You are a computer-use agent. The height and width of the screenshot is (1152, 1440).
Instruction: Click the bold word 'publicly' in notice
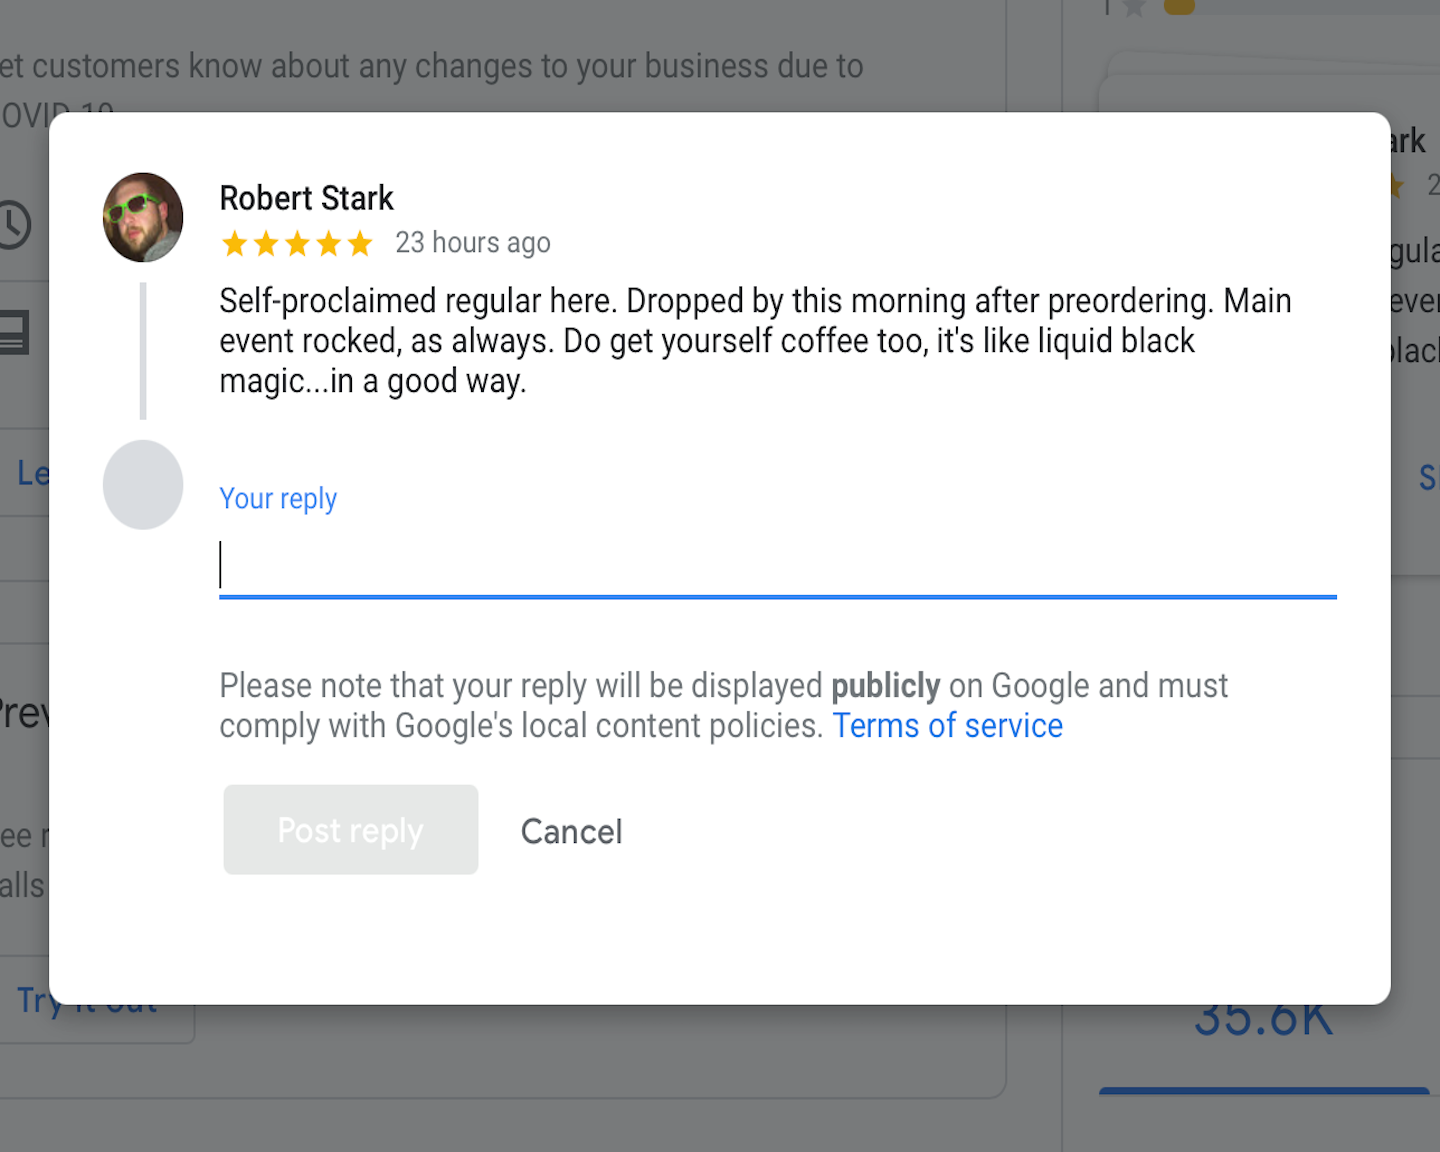885,686
